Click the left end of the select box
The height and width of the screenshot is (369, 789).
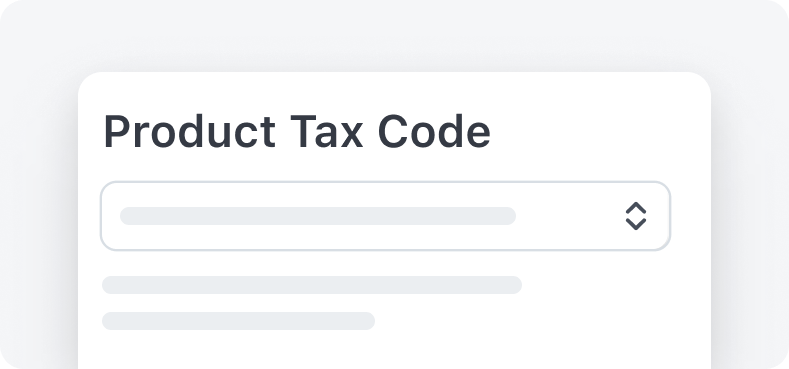tap(110, 216)
